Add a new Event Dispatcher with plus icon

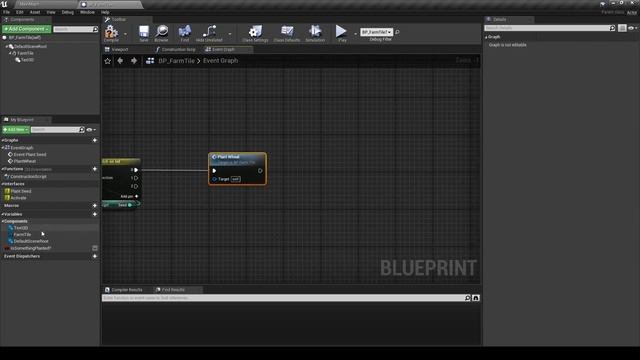click(95, 256)
